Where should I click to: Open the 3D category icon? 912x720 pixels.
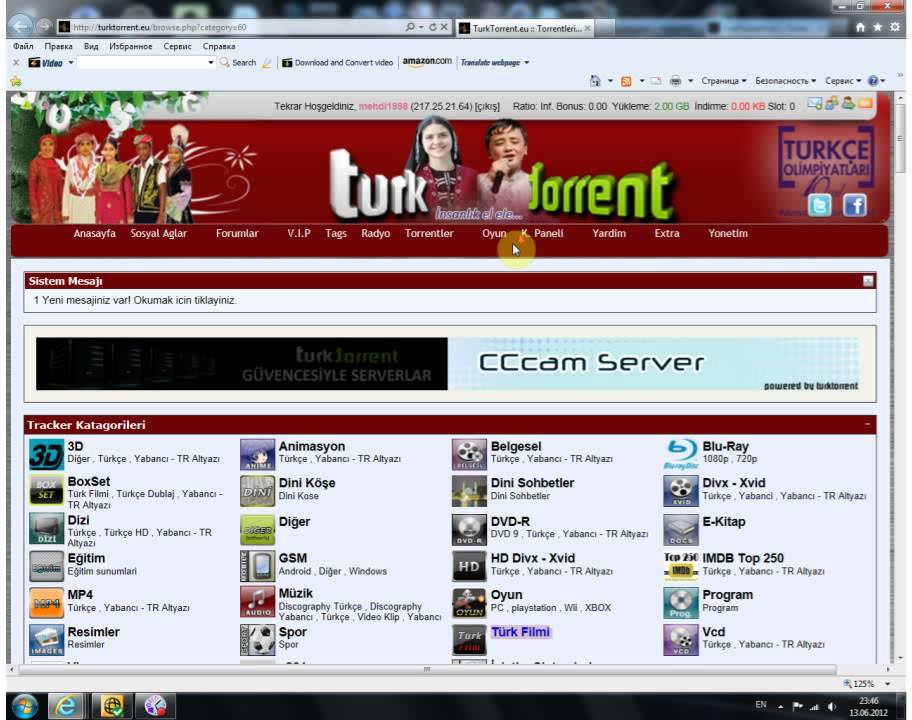47,454
